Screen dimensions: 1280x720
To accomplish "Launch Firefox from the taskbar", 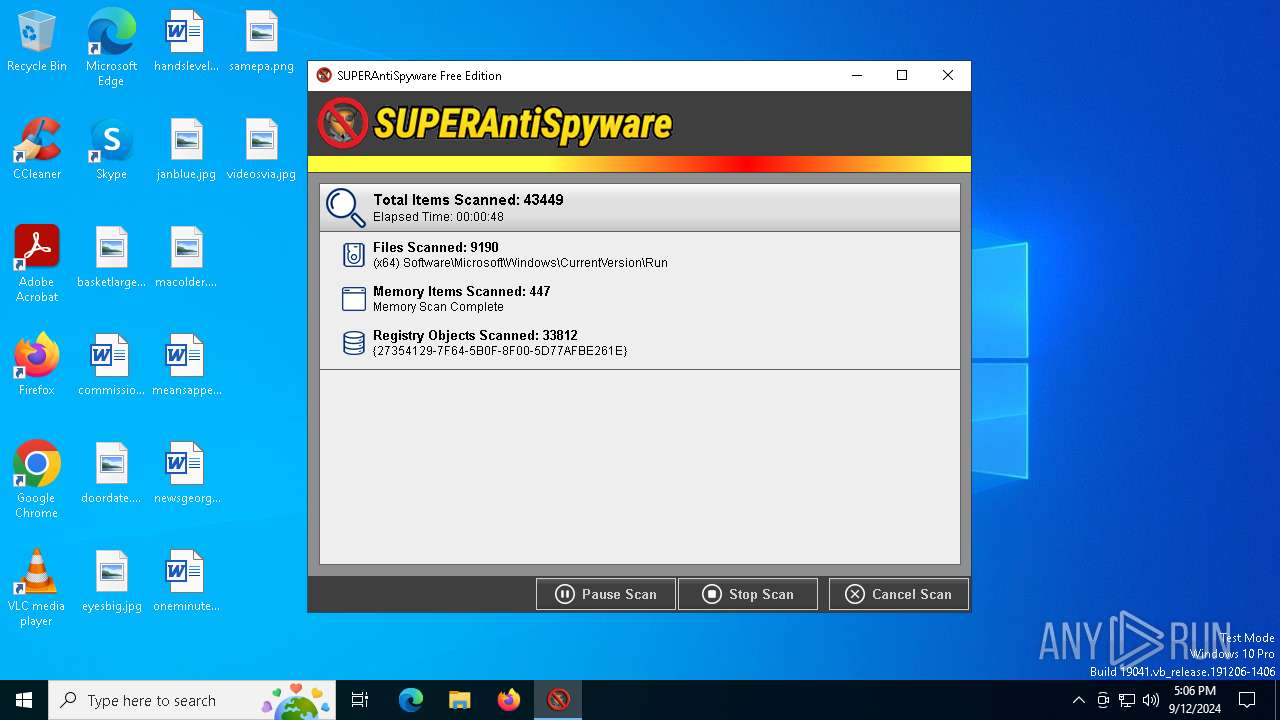I will pos(509,700).
